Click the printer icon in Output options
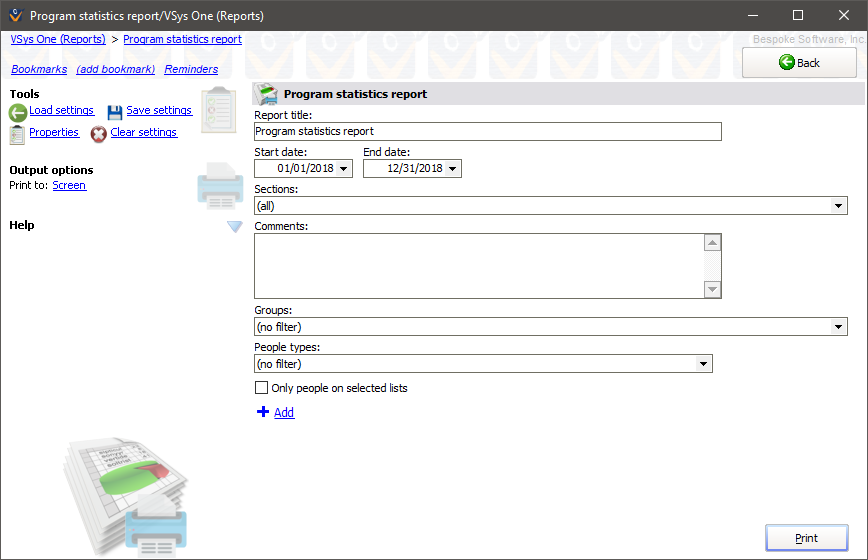 point(219,186)
